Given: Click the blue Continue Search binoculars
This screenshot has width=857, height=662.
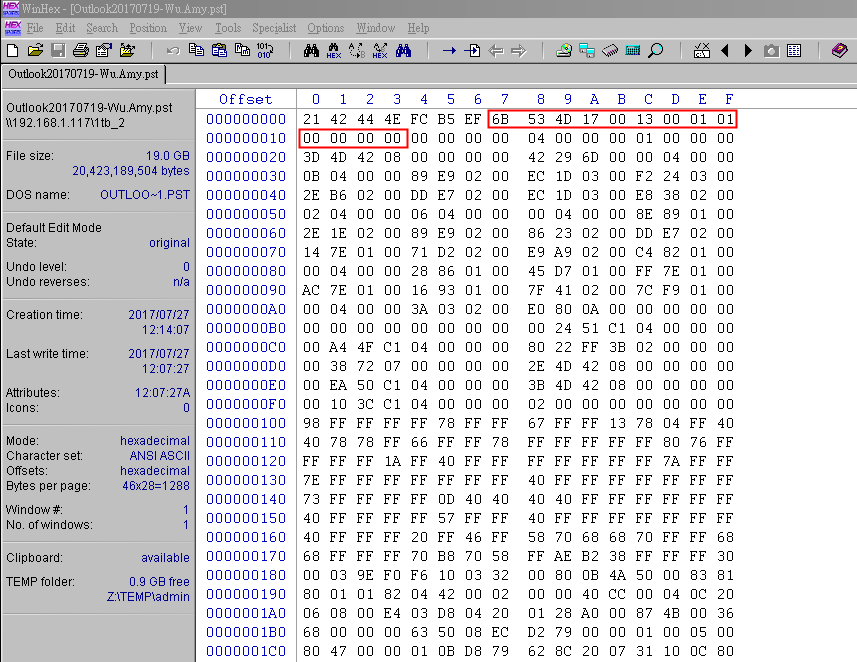Looking at the screenshot, I should click(x=403, y=51).
